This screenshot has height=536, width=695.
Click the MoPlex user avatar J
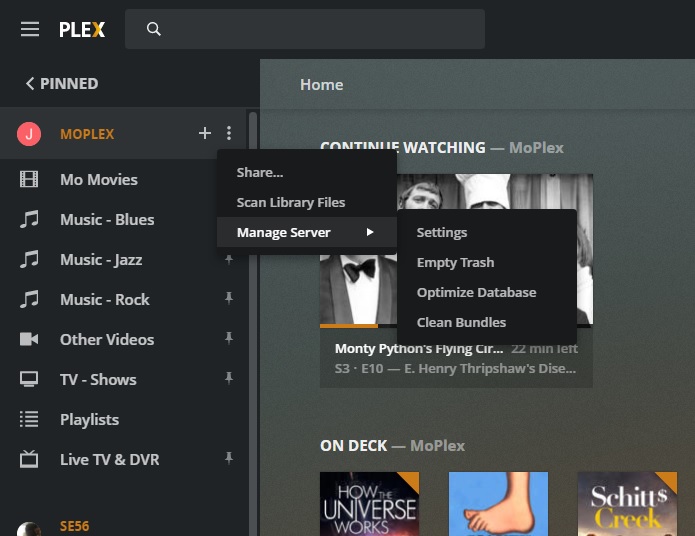click(x=29, y=133)
